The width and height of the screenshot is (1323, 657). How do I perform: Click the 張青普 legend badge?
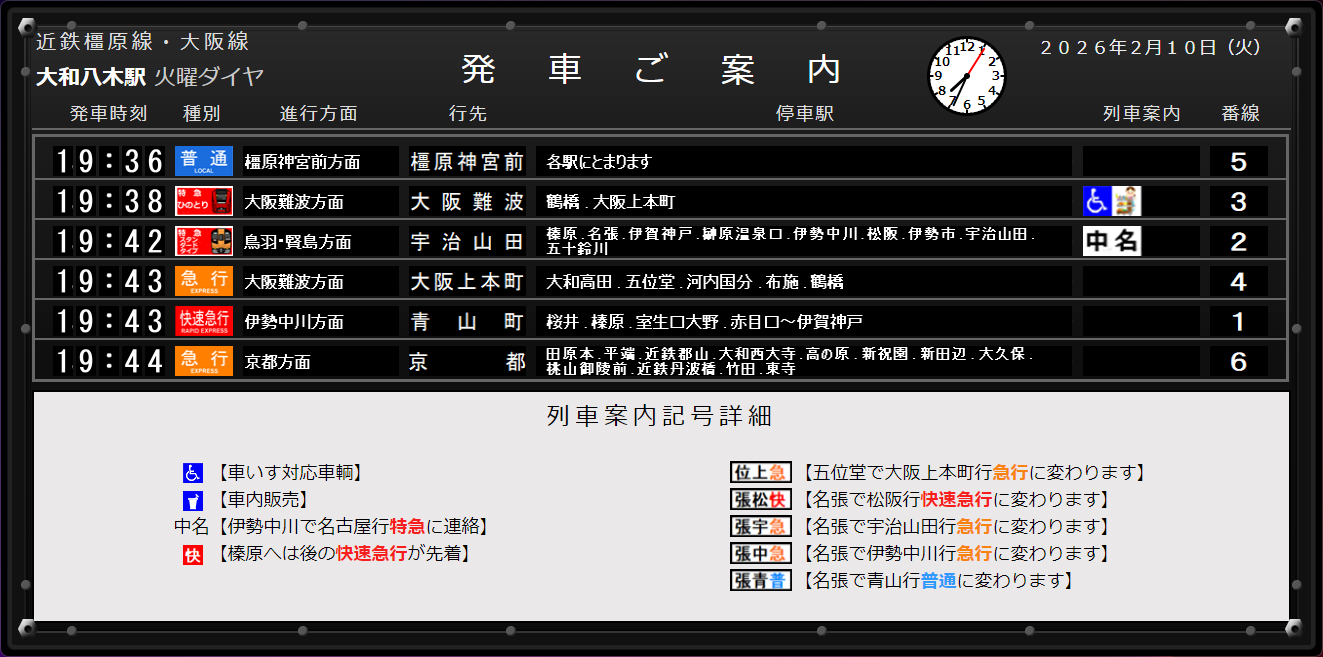pos(760,581)
